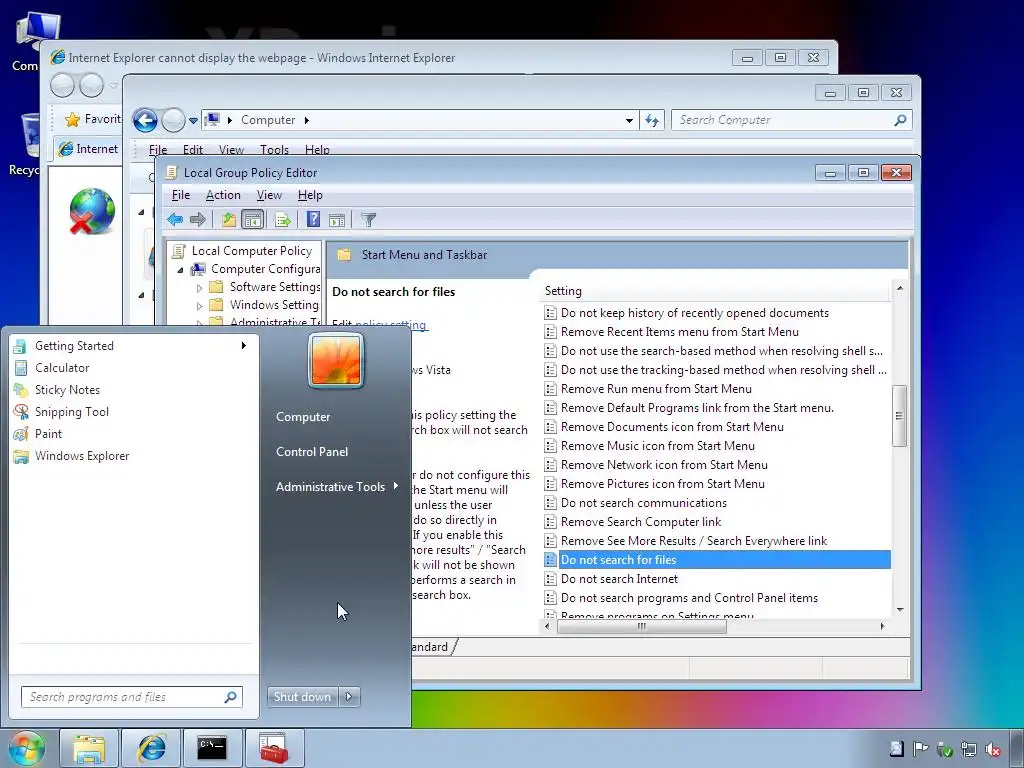Expand Windows Settings tree node

click(200, 306)
